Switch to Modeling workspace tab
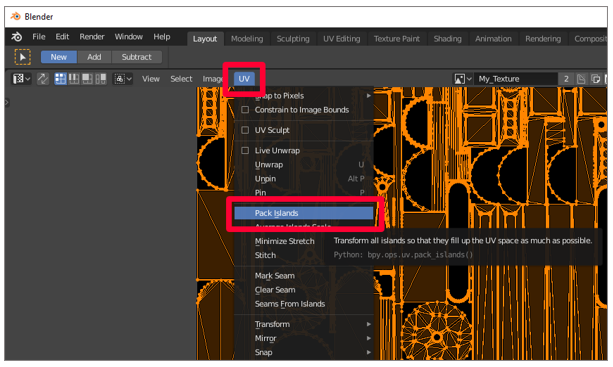The image size is (613, 367). 247,39
